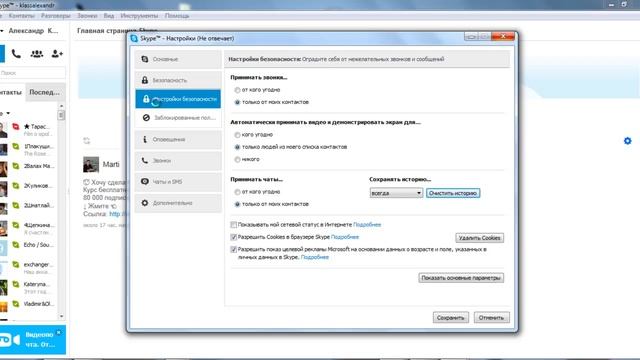Click Показать основные параметры button
This screenshot has width=640, height=360.
pos(461,278)
